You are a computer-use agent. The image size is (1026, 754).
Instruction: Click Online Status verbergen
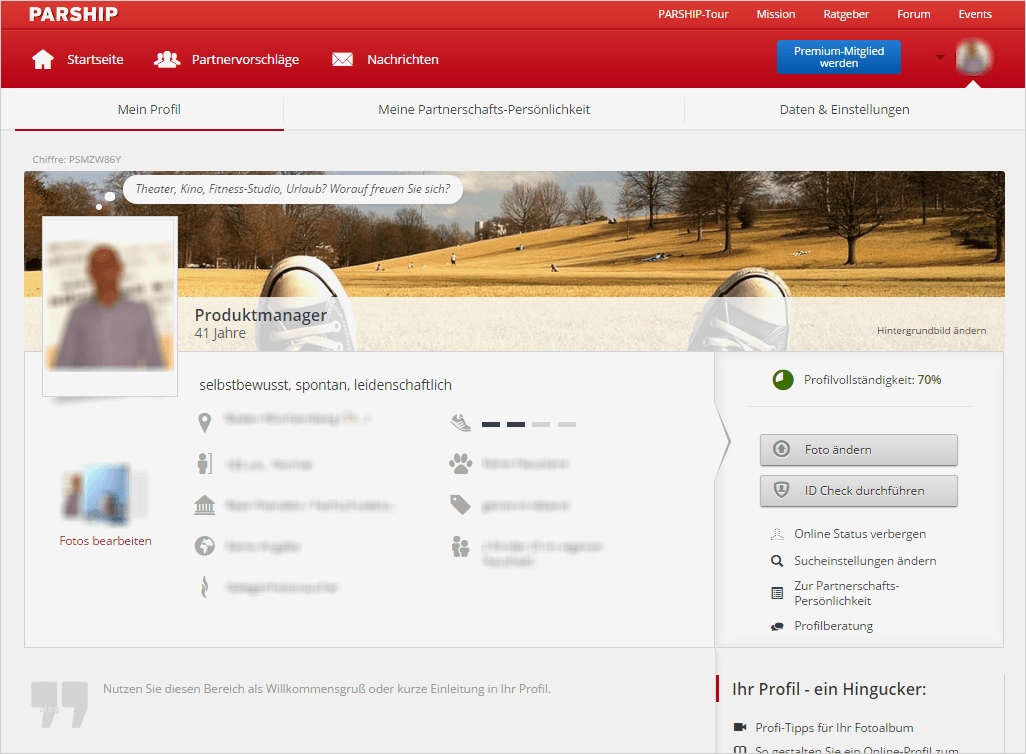tap(860, 534)
